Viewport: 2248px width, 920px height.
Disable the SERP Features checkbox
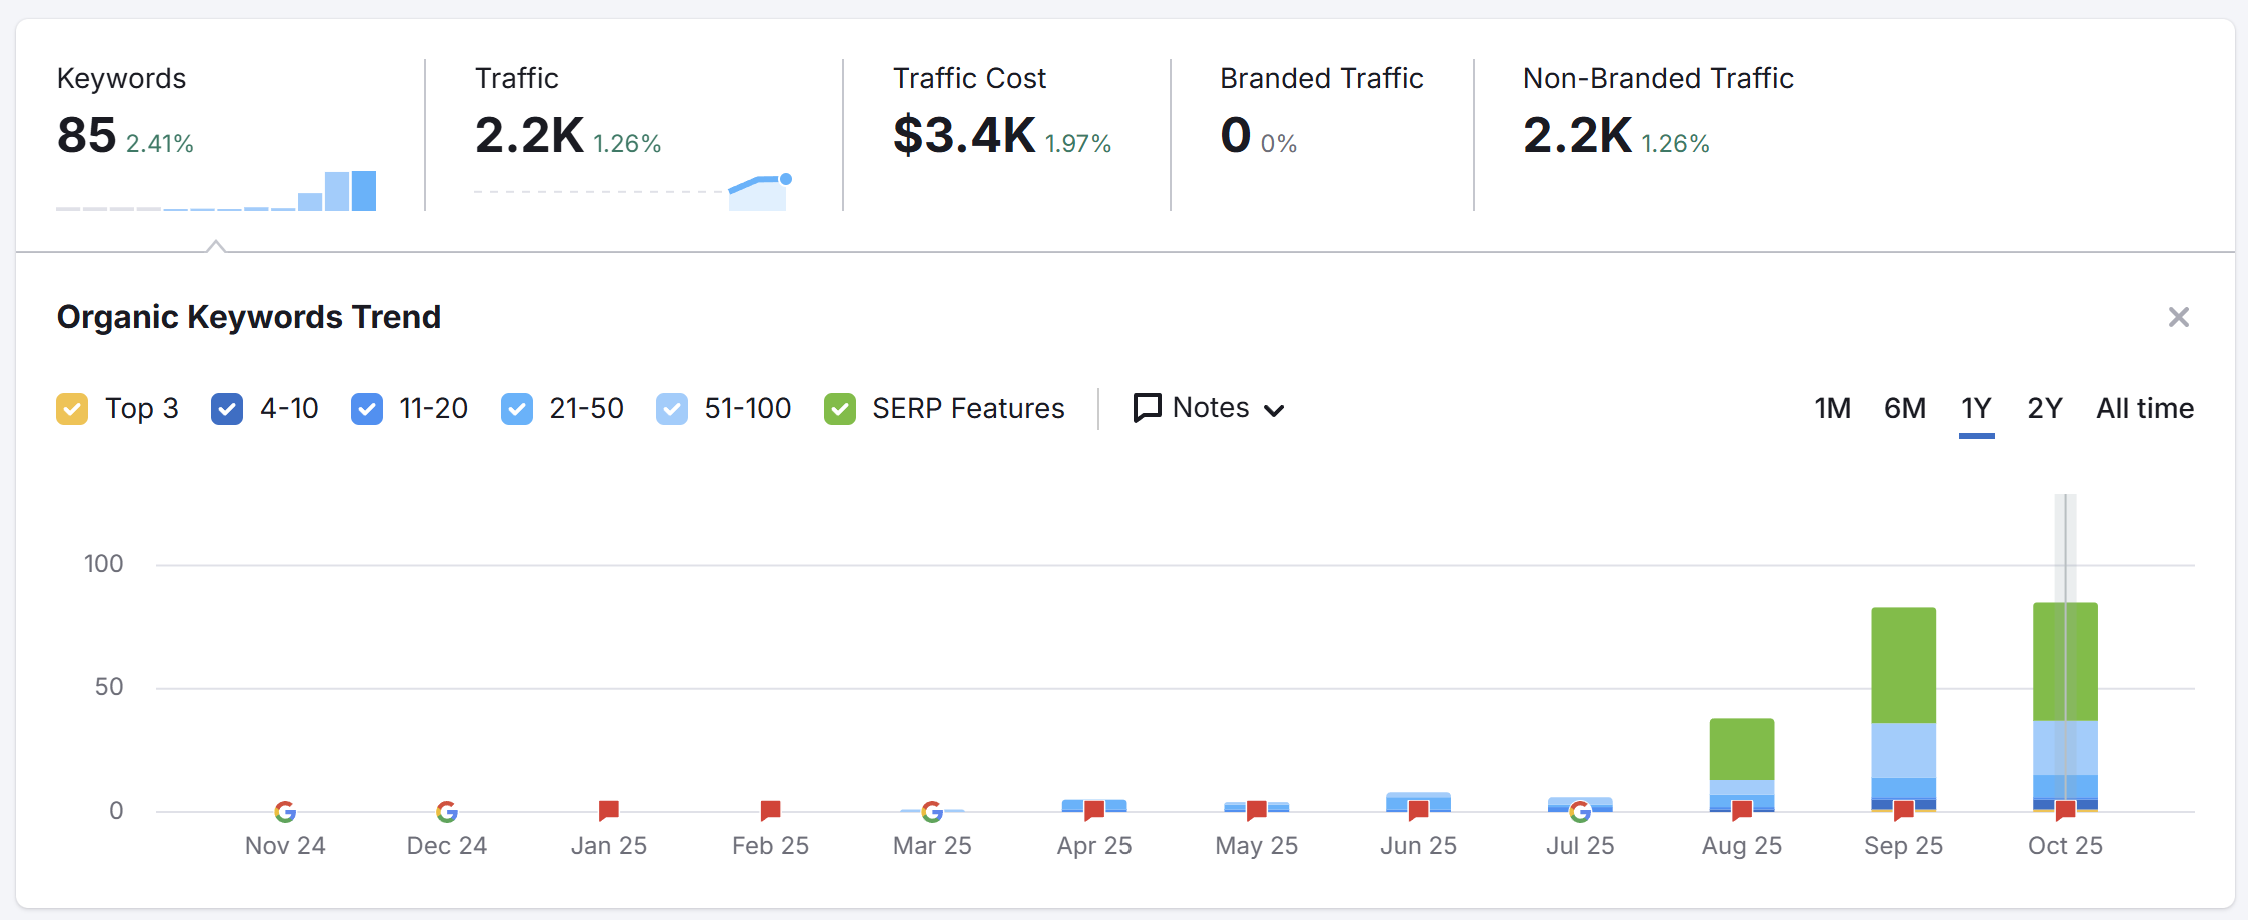[x=840, y=409]
